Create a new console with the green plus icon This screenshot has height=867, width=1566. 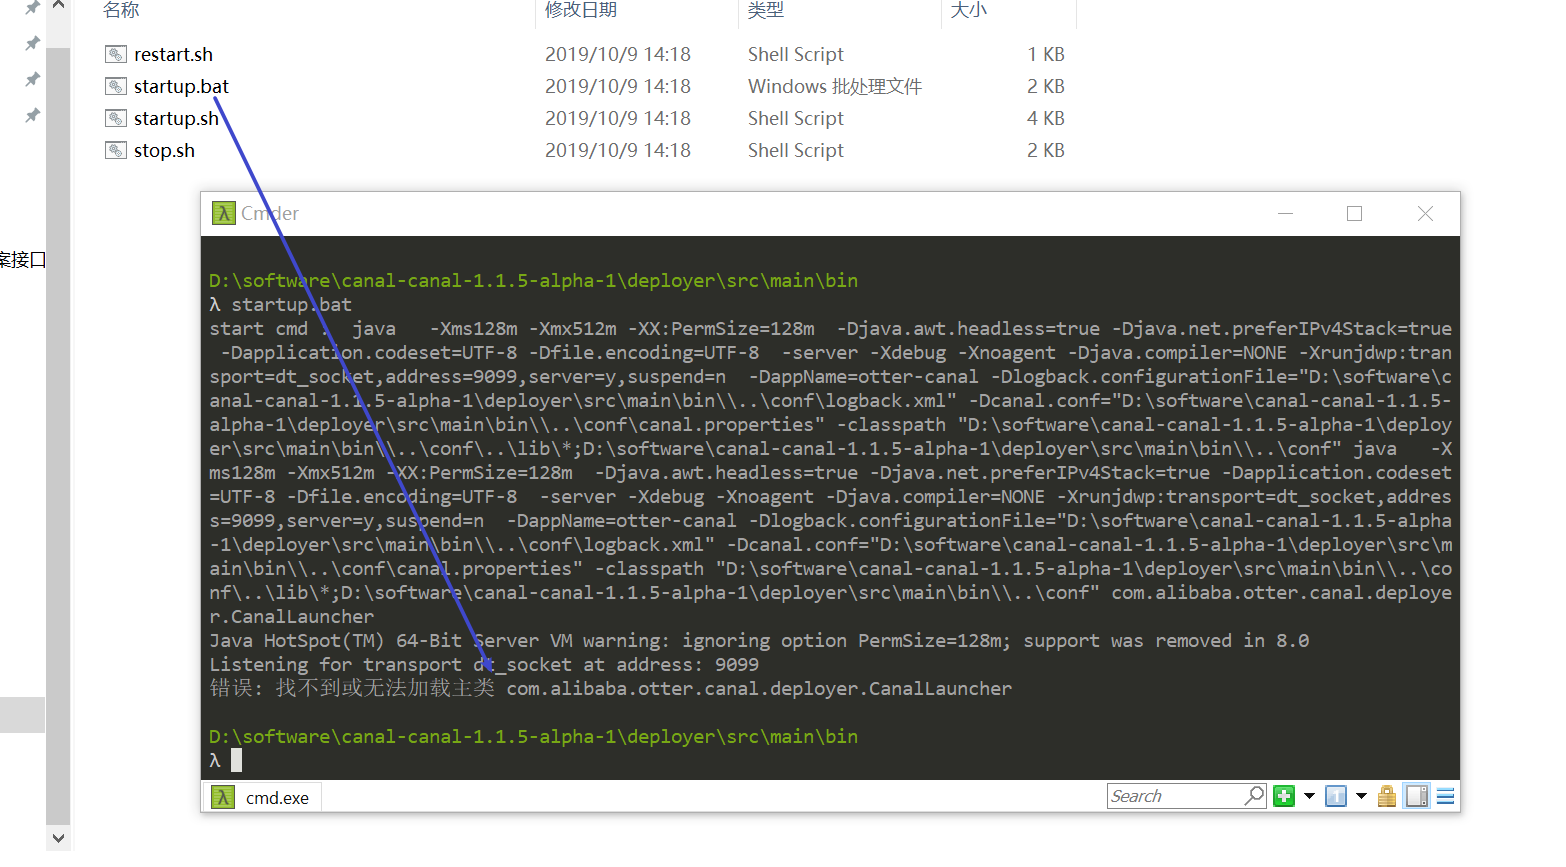pos(1284,796)
